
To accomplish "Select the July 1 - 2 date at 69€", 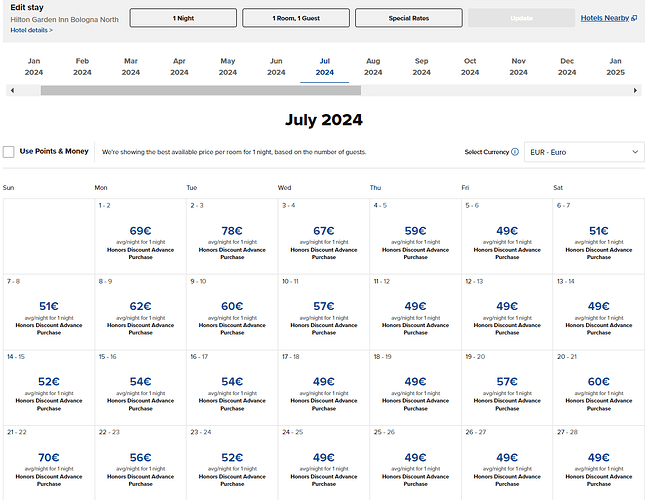I will [x=140, y=236].
